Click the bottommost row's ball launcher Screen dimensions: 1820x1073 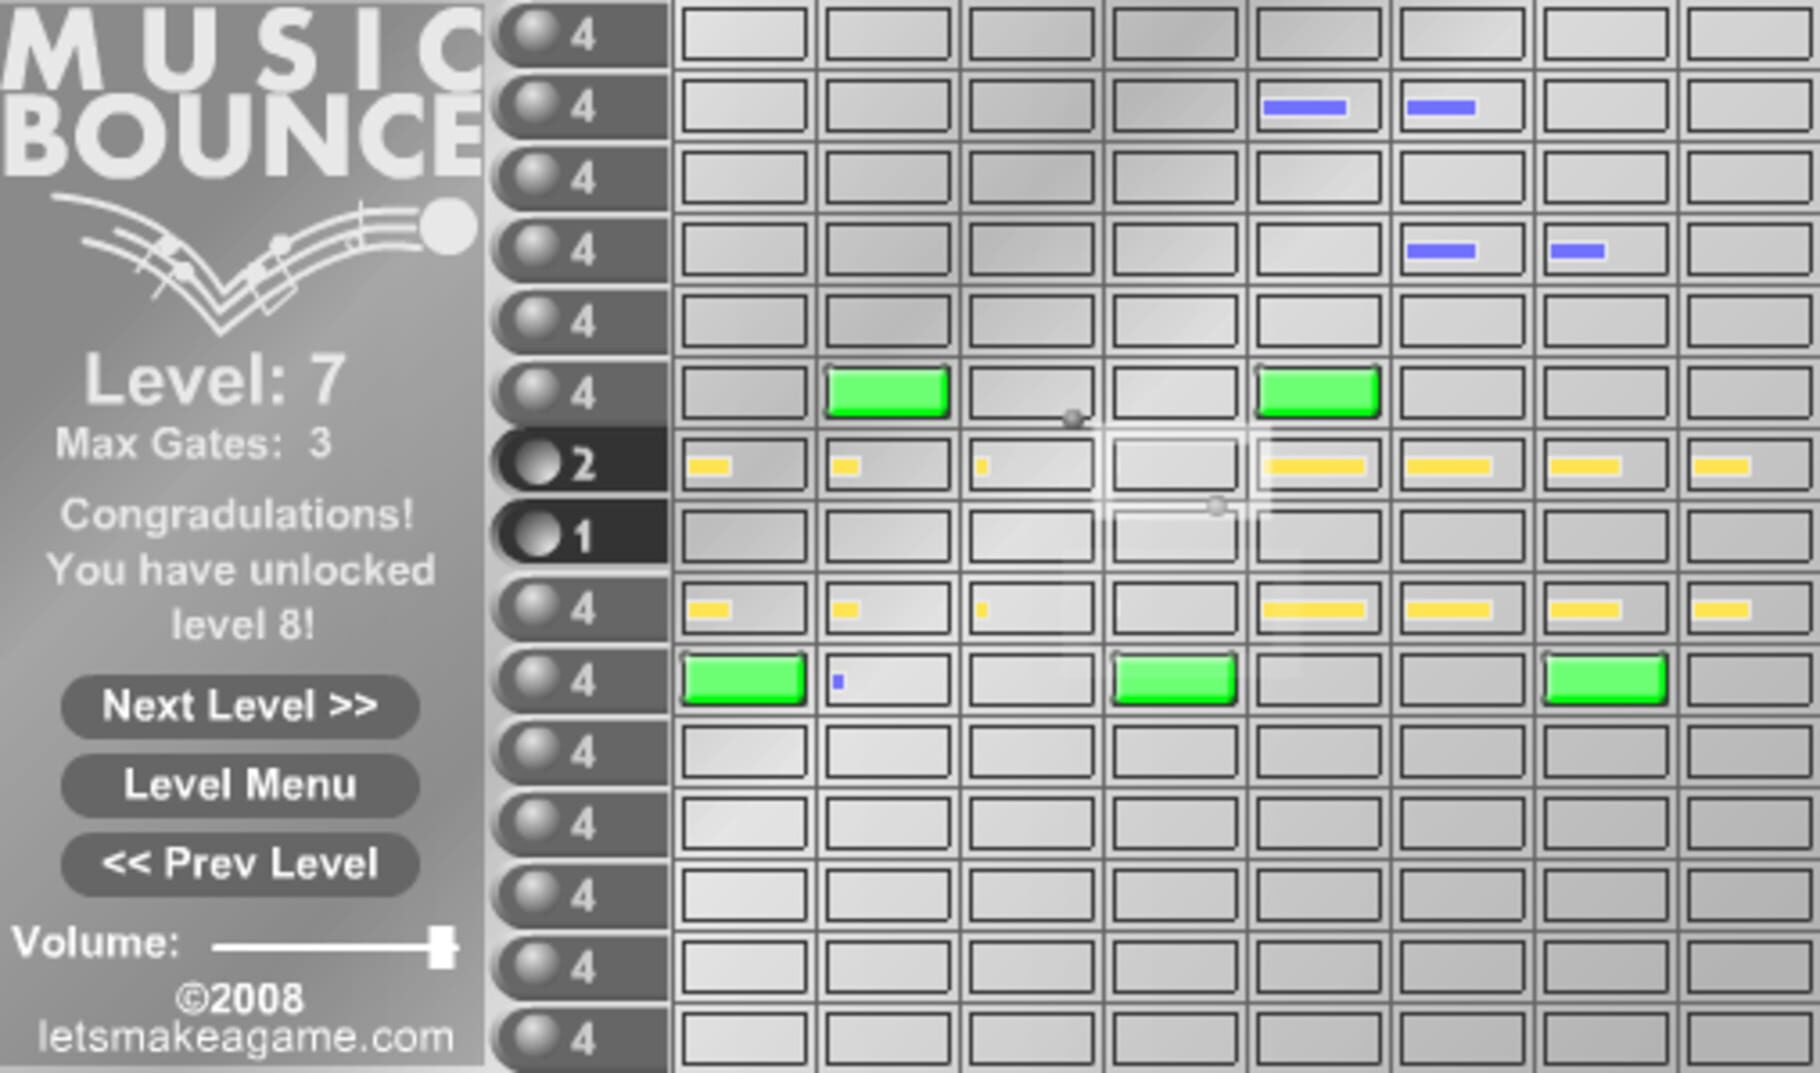580,1038
